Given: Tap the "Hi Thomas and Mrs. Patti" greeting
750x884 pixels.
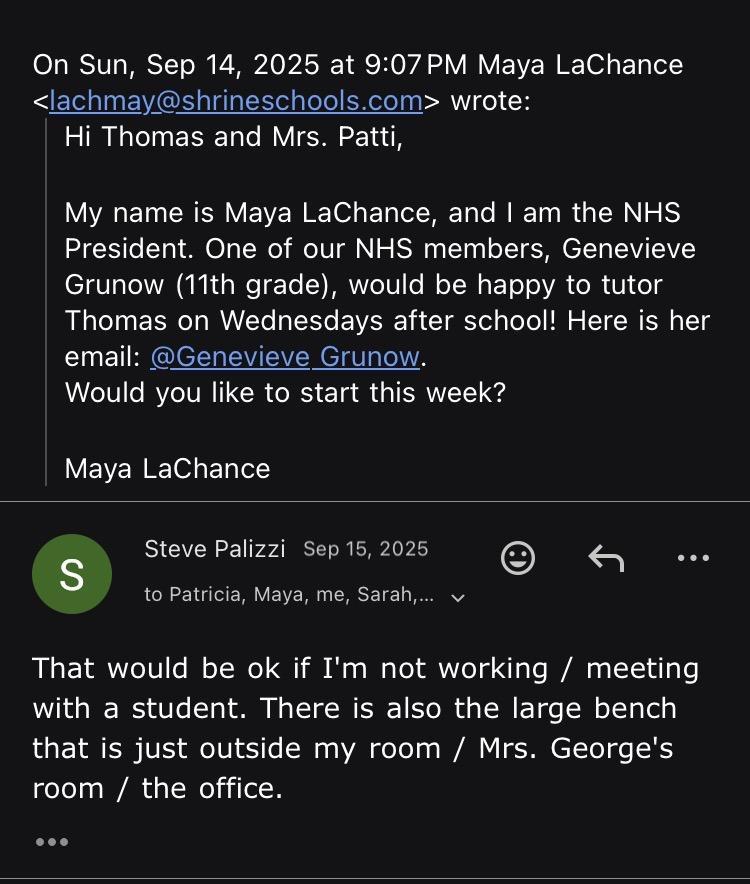Looking at the screenshot, I should (234, 137).
